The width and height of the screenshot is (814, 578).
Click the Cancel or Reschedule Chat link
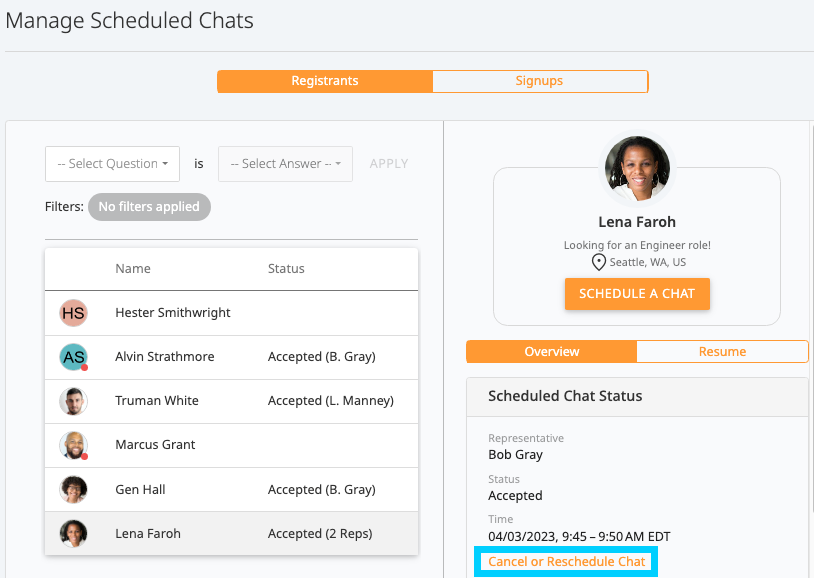point(567,562)
